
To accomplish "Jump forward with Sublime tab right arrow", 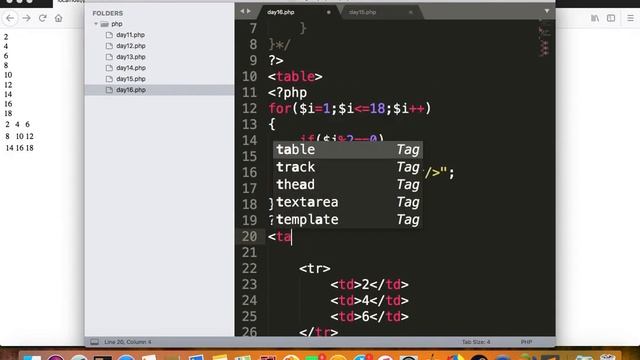I will tap(249, 11).
